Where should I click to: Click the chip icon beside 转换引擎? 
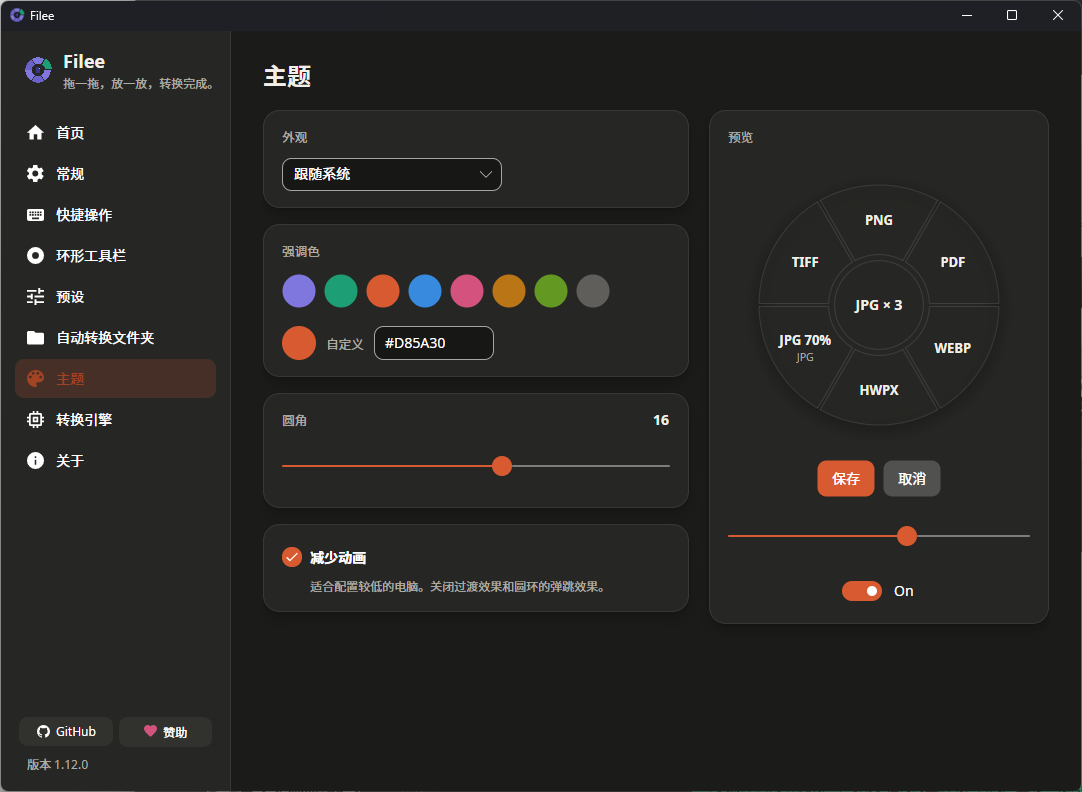click(x=35, y=419)
